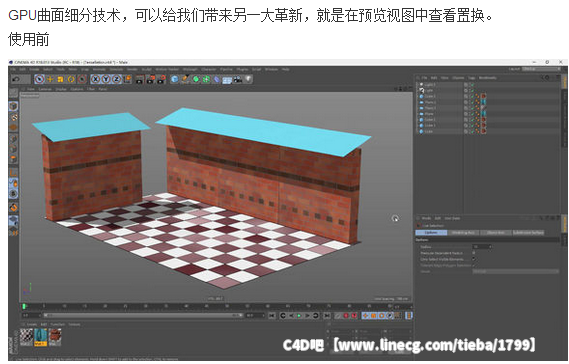Image resolution: width=569 pixels, height=364 pixels.
Task: Switch to the Options tab in attributes
Action: pyautogui.click(x=431, y=233)
